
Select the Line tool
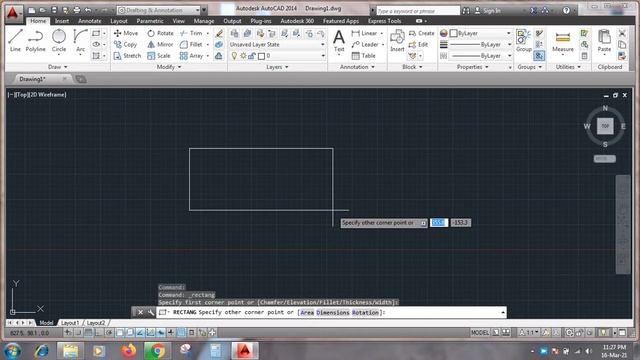15,40
